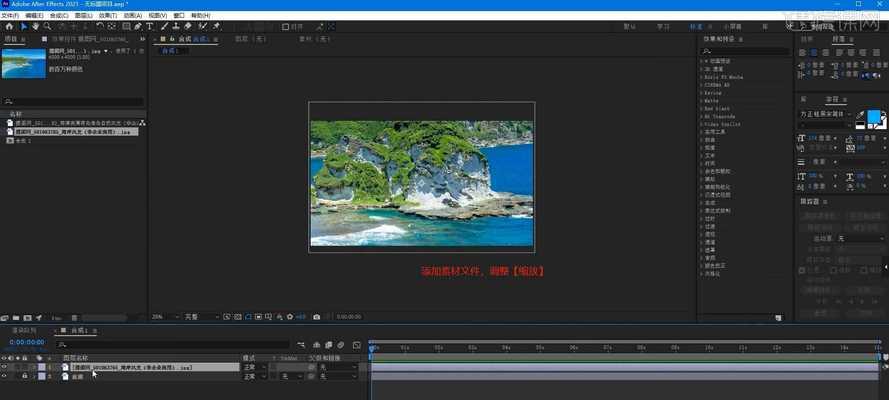Viewport: 889px width, 400px height.
Task: Open the blend mode dropdown of the second layer
Action: point(255,376)
